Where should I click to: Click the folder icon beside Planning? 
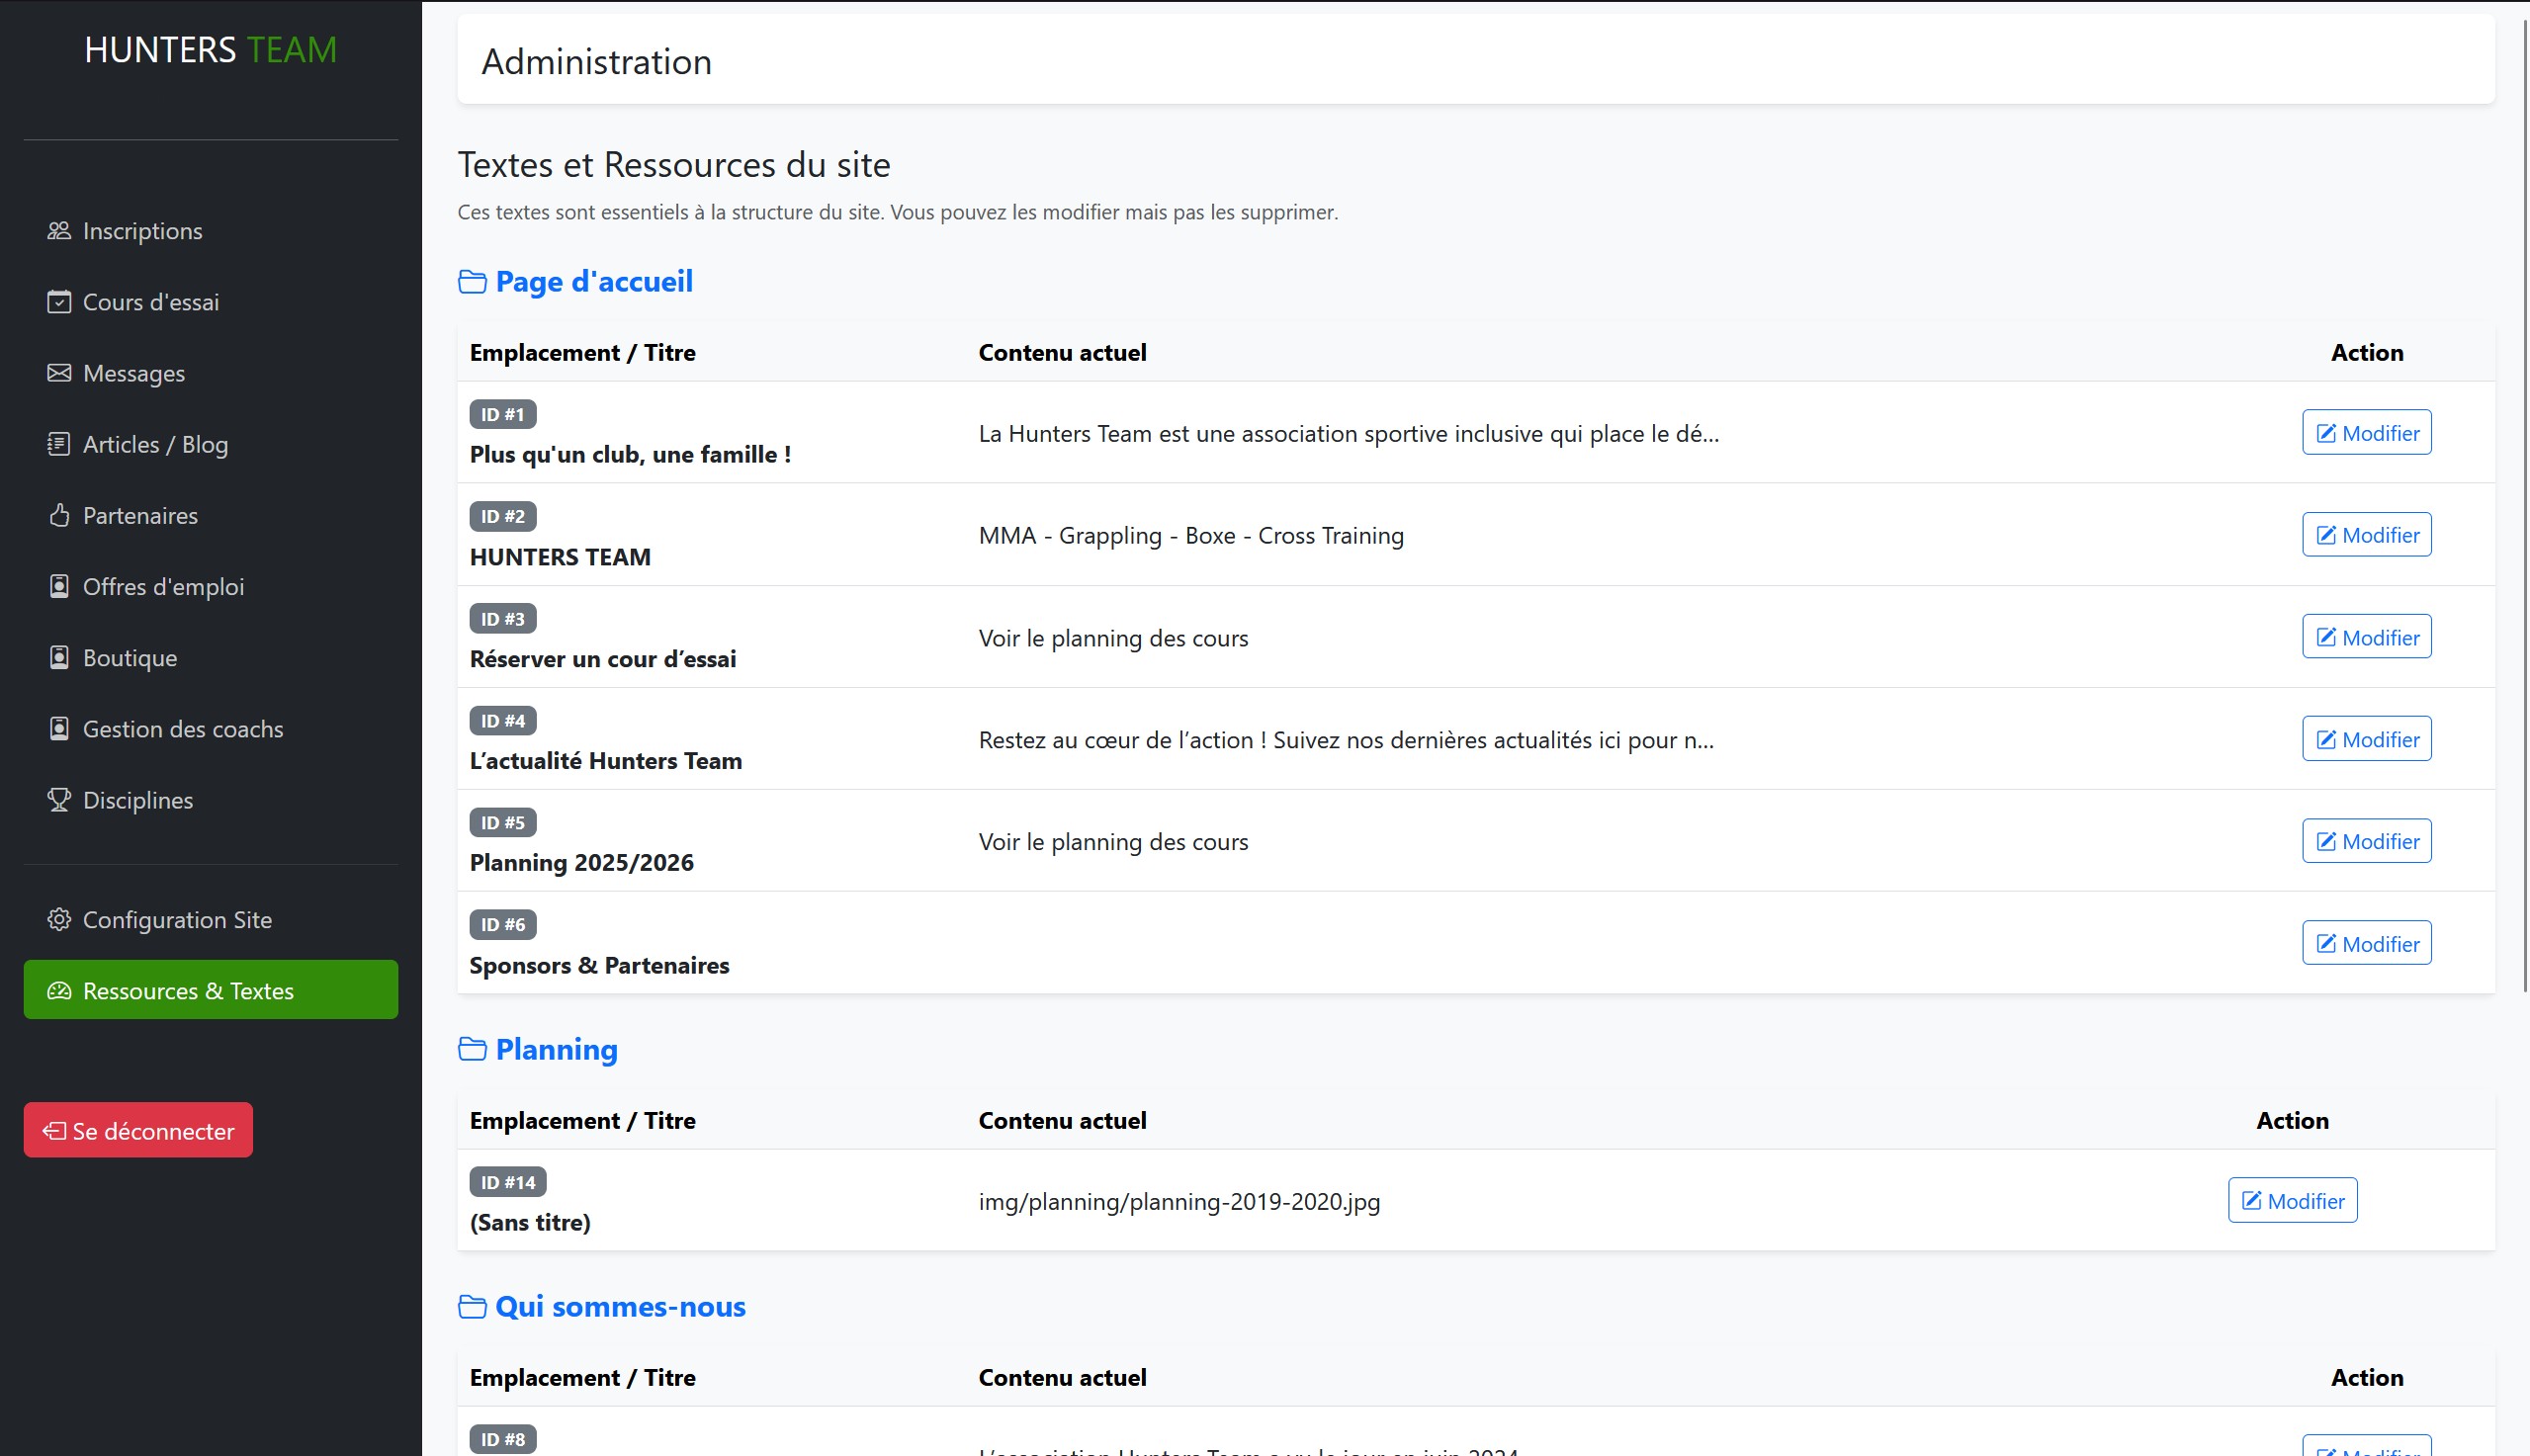tap(472, 1049)
